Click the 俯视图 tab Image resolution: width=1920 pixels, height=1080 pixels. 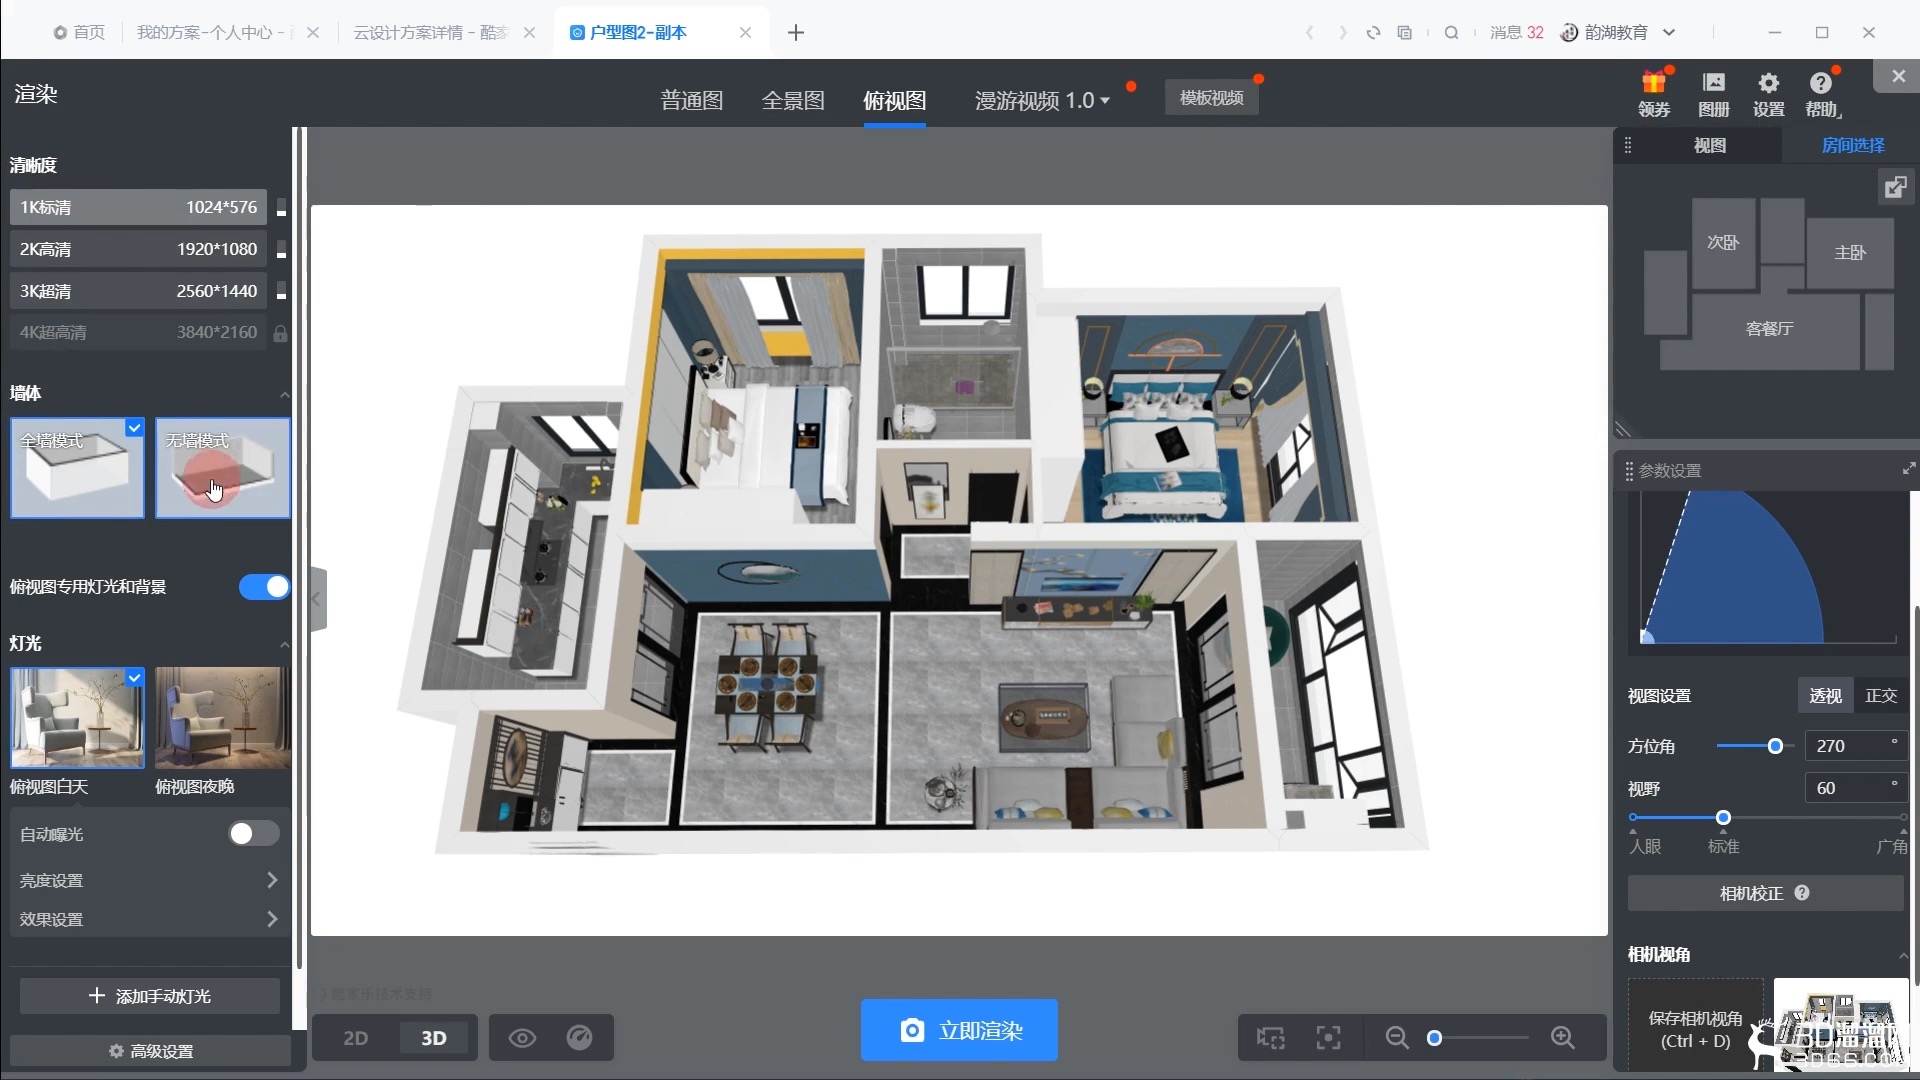(x=895, y=99)
